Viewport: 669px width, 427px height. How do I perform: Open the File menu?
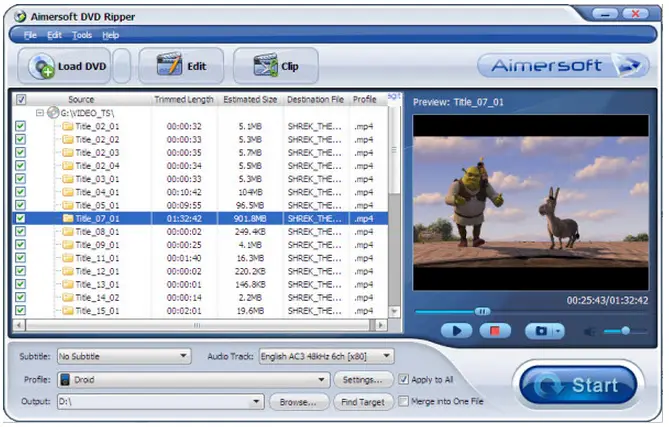click(x=30, y=35)
